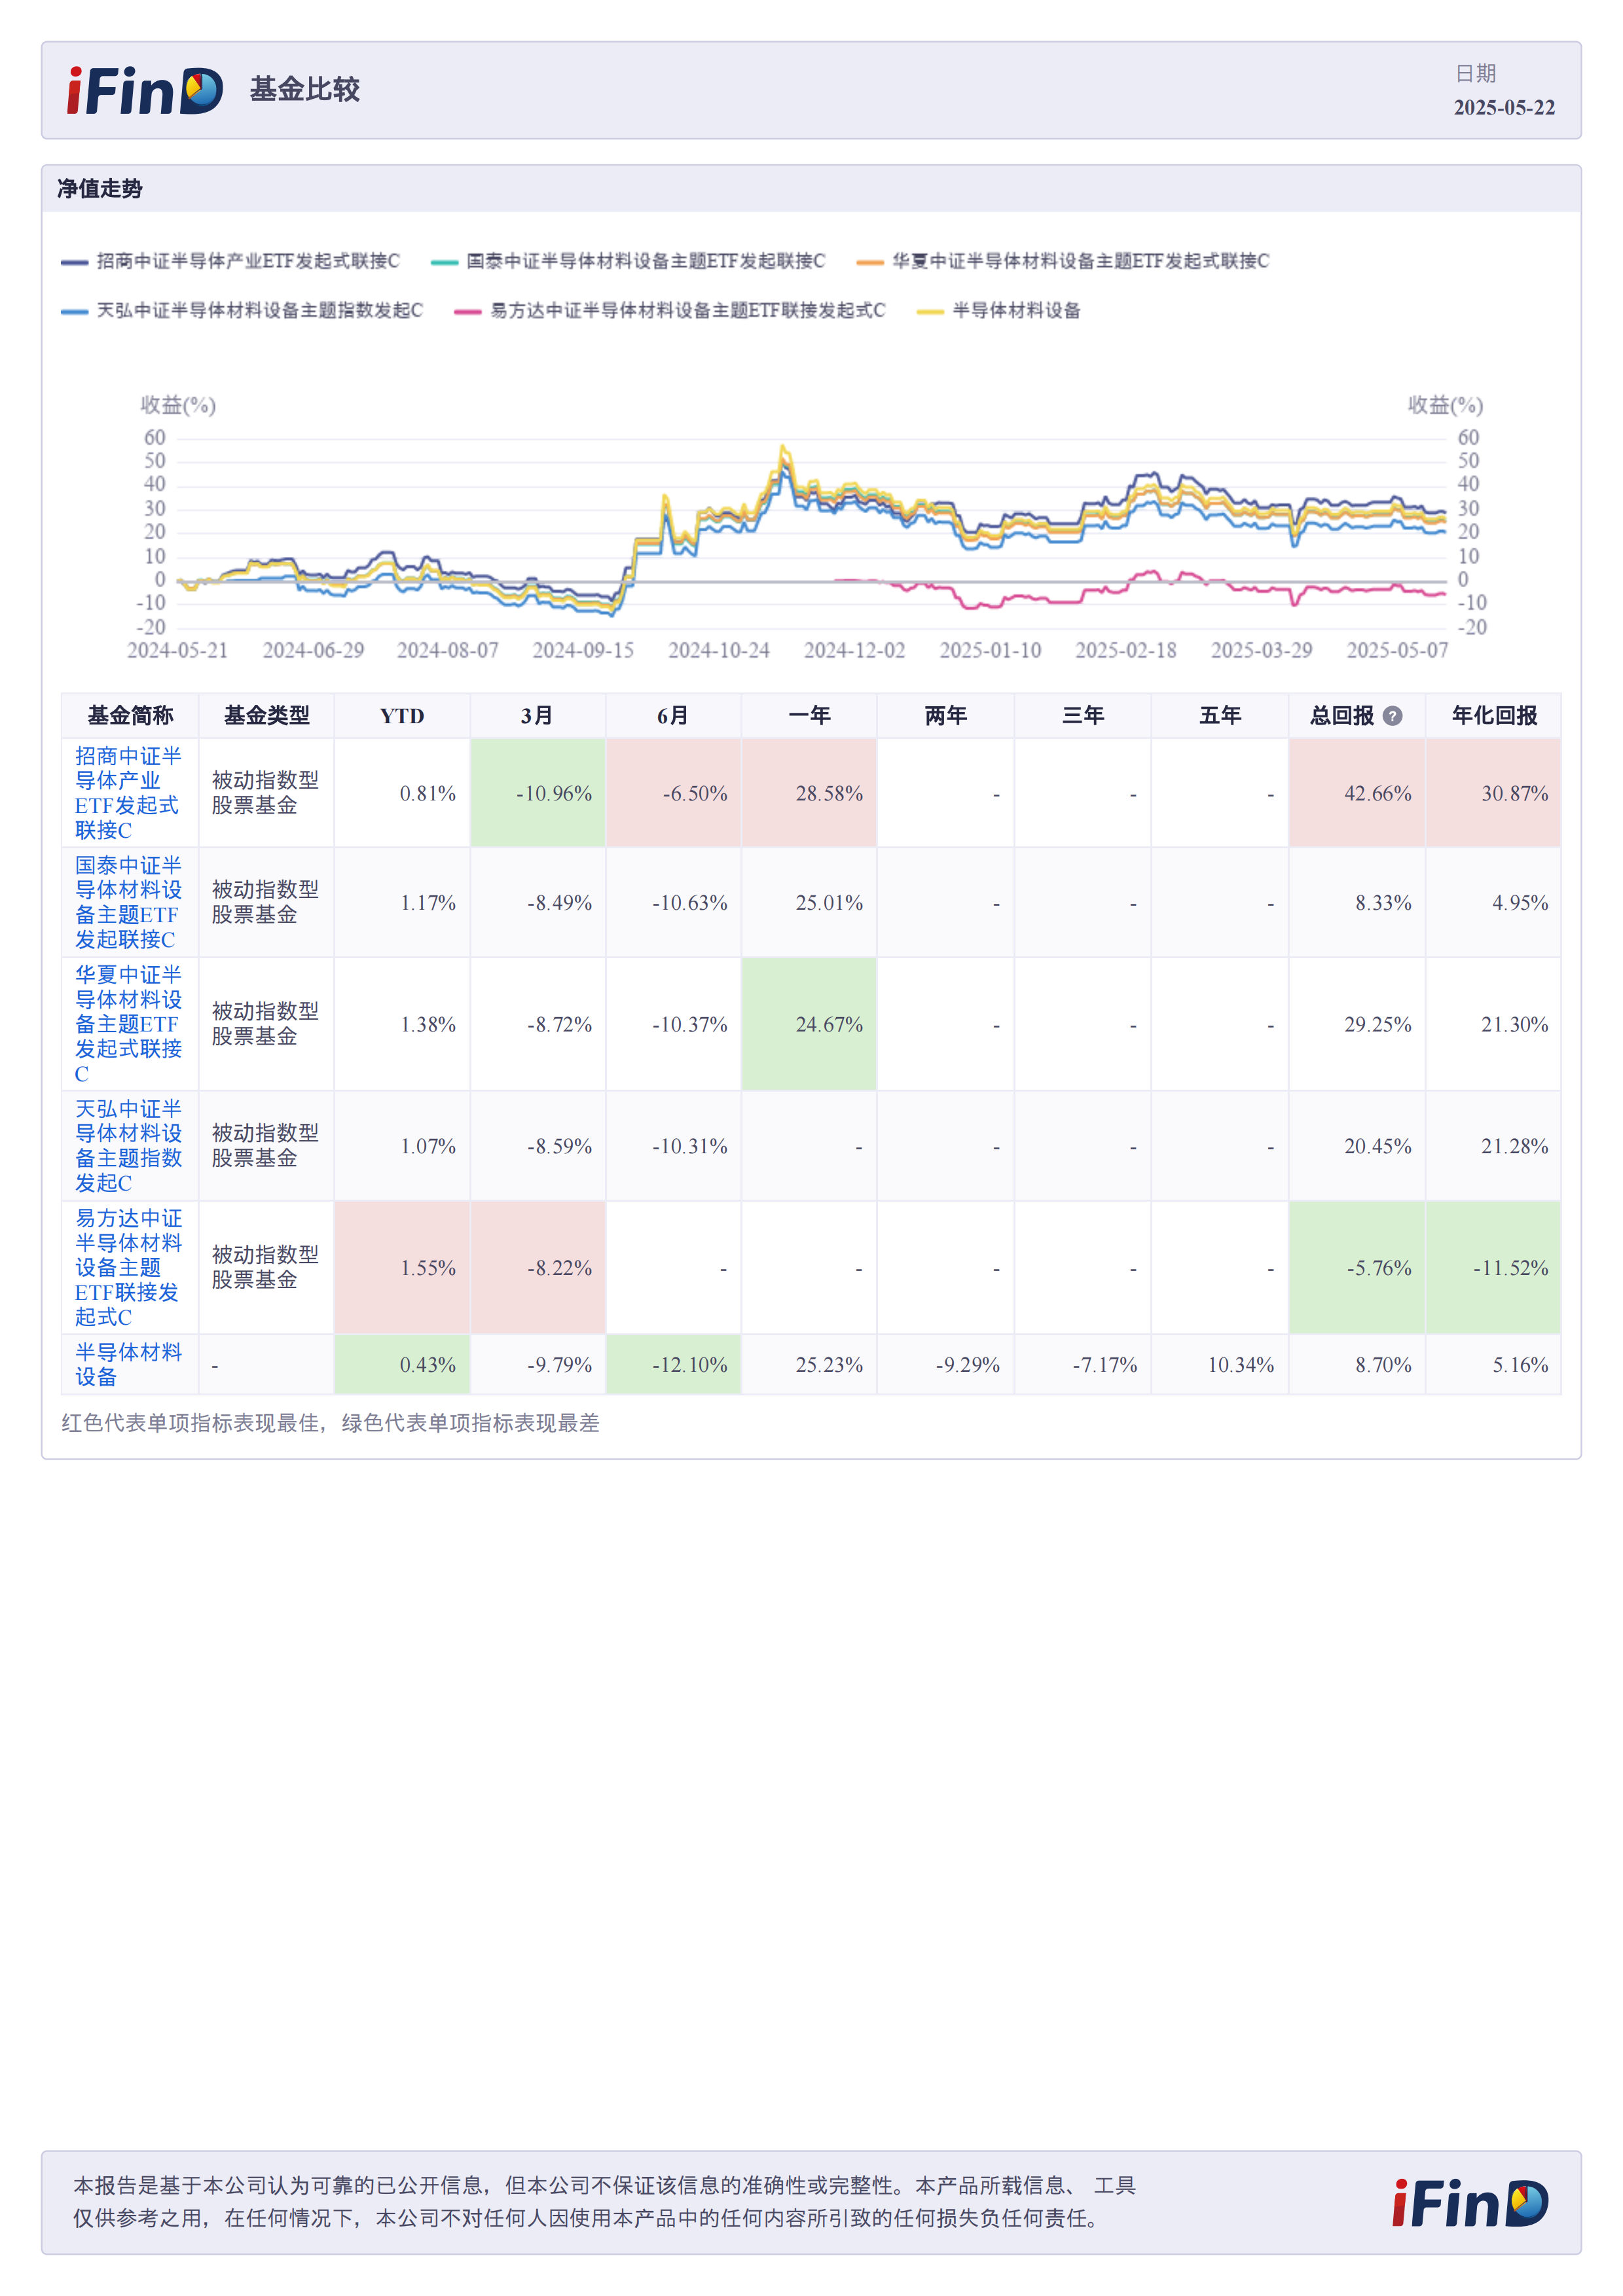Screen dimensions: 1623x2296
Task: Click the disclaimer text in the footer
Action: 604,2201
